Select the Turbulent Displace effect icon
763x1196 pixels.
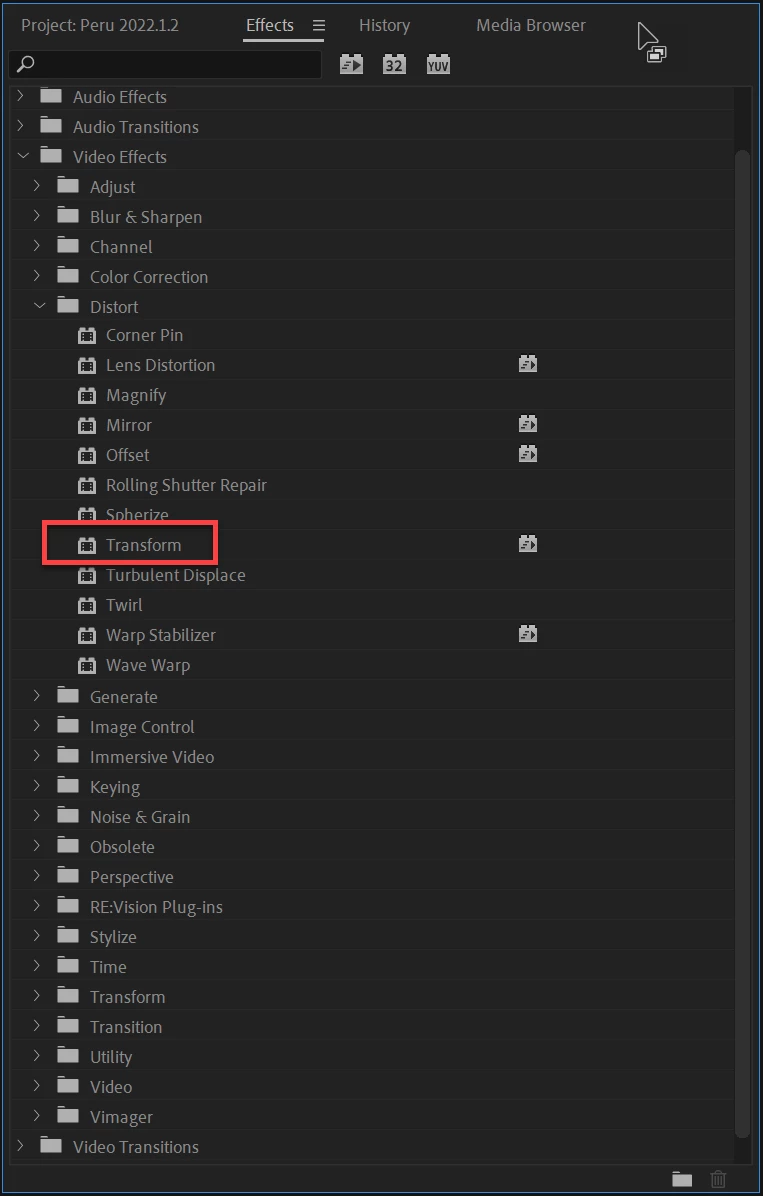coord(87,575)
